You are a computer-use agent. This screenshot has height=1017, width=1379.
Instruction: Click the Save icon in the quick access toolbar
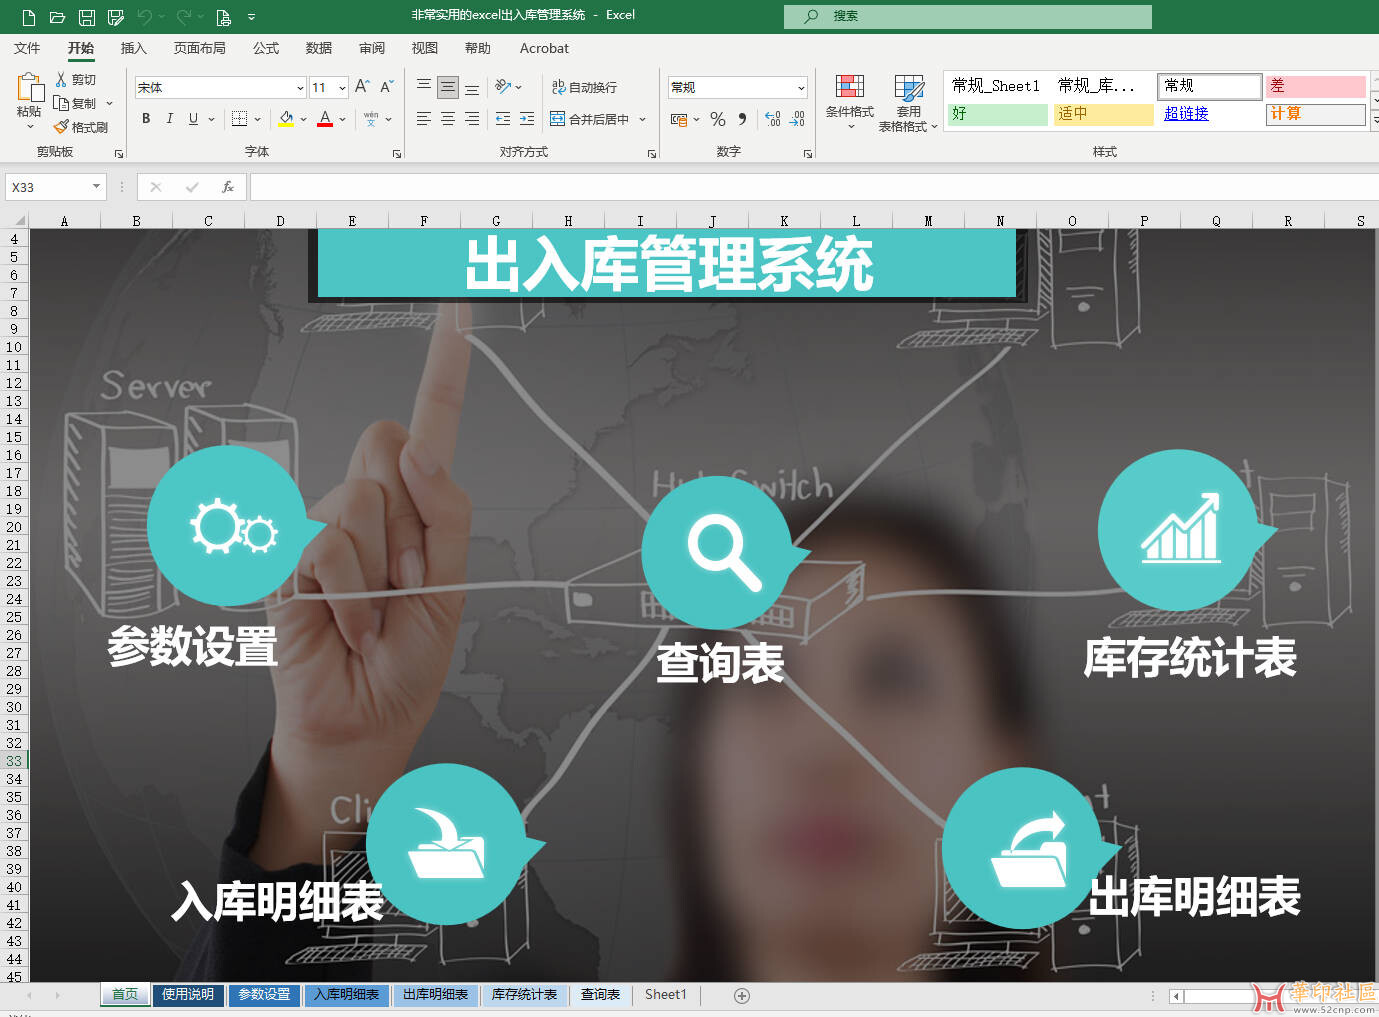click(x=87, y=17)
